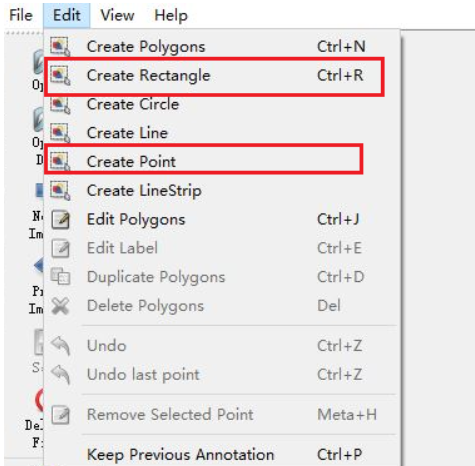Click the Create Circle menu icon
Image resolution: width=475 pixels, height=466 pixels.
click(60, 105)
